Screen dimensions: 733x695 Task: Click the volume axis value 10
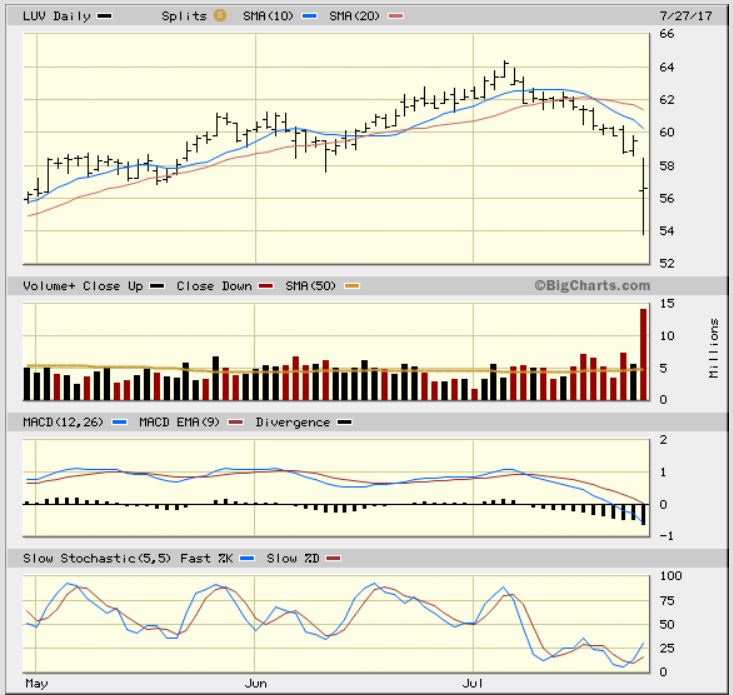click(x=667, y=336)
